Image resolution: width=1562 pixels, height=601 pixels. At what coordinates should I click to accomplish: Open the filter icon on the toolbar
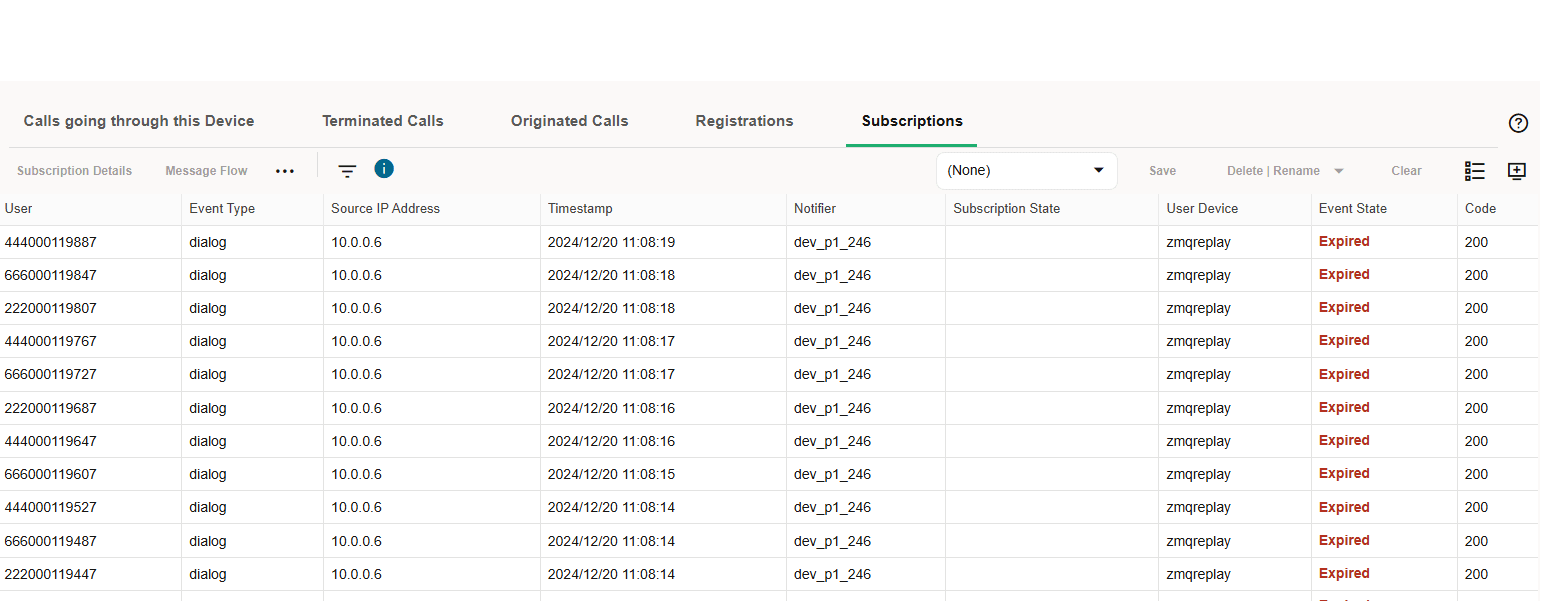[347, 171]
